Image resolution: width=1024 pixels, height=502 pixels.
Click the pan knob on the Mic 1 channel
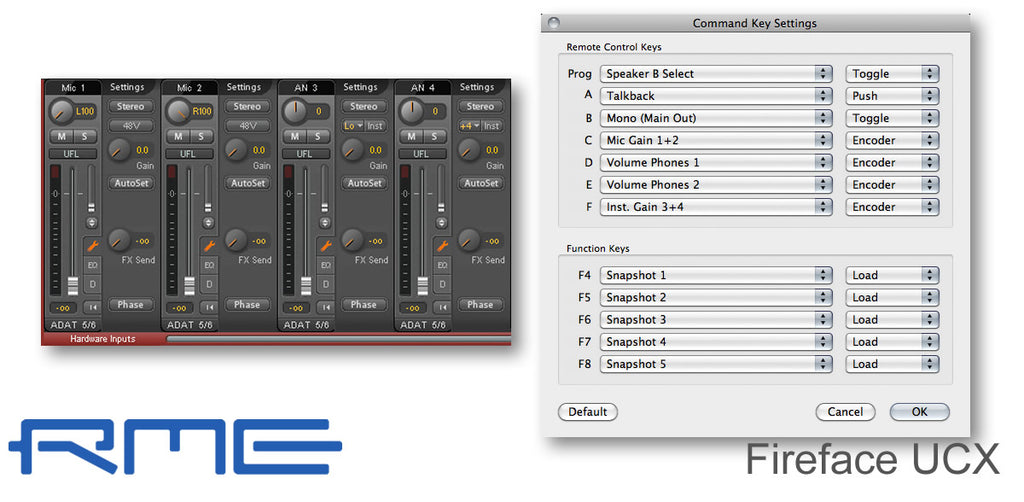click(61, 111)
